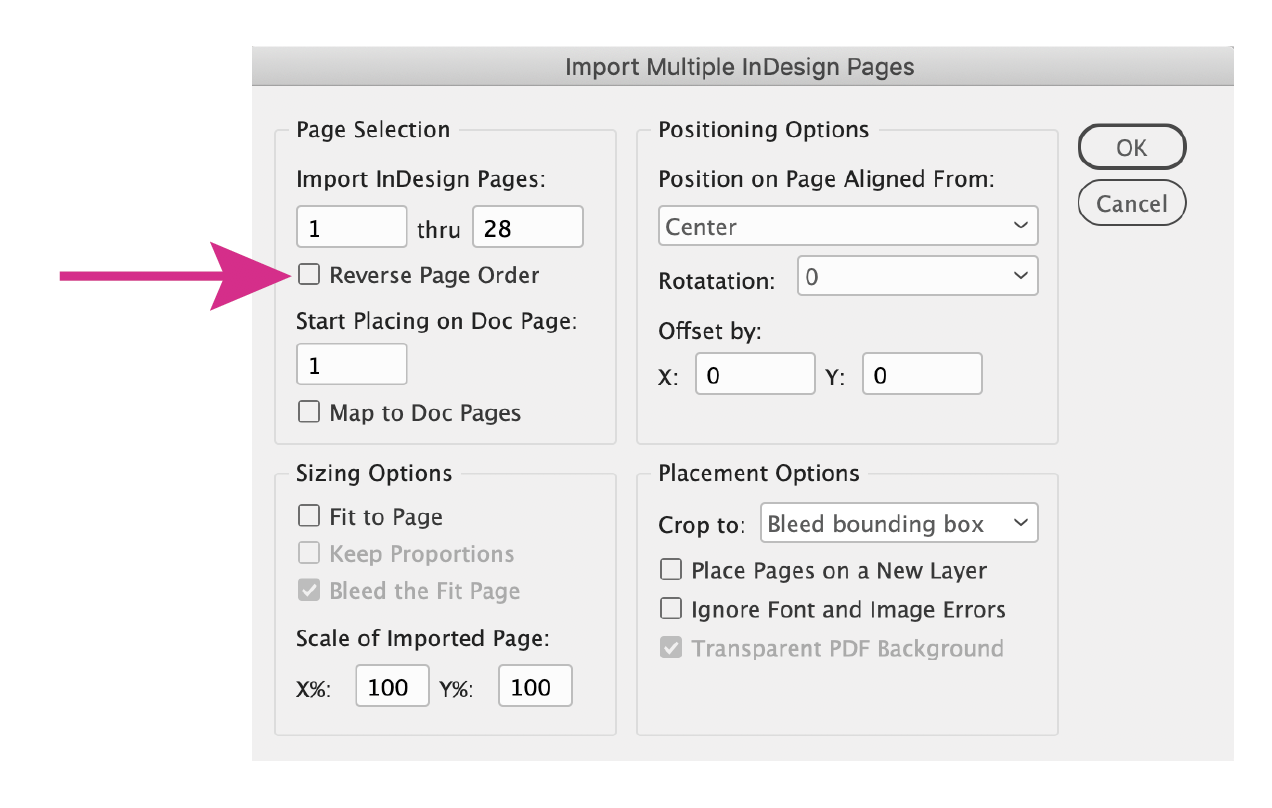Open the Rotation angle dropdown
Viewport: 1272px width, 808px height.
coord(918,276)
